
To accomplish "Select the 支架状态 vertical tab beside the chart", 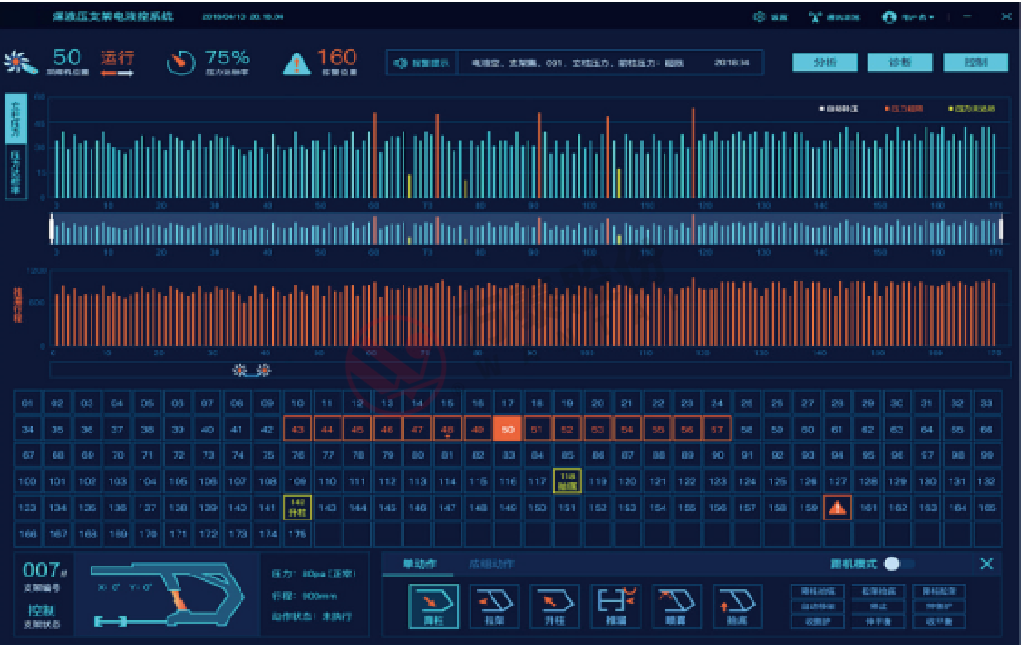I will pyautogui.click(x=15, y=117).
